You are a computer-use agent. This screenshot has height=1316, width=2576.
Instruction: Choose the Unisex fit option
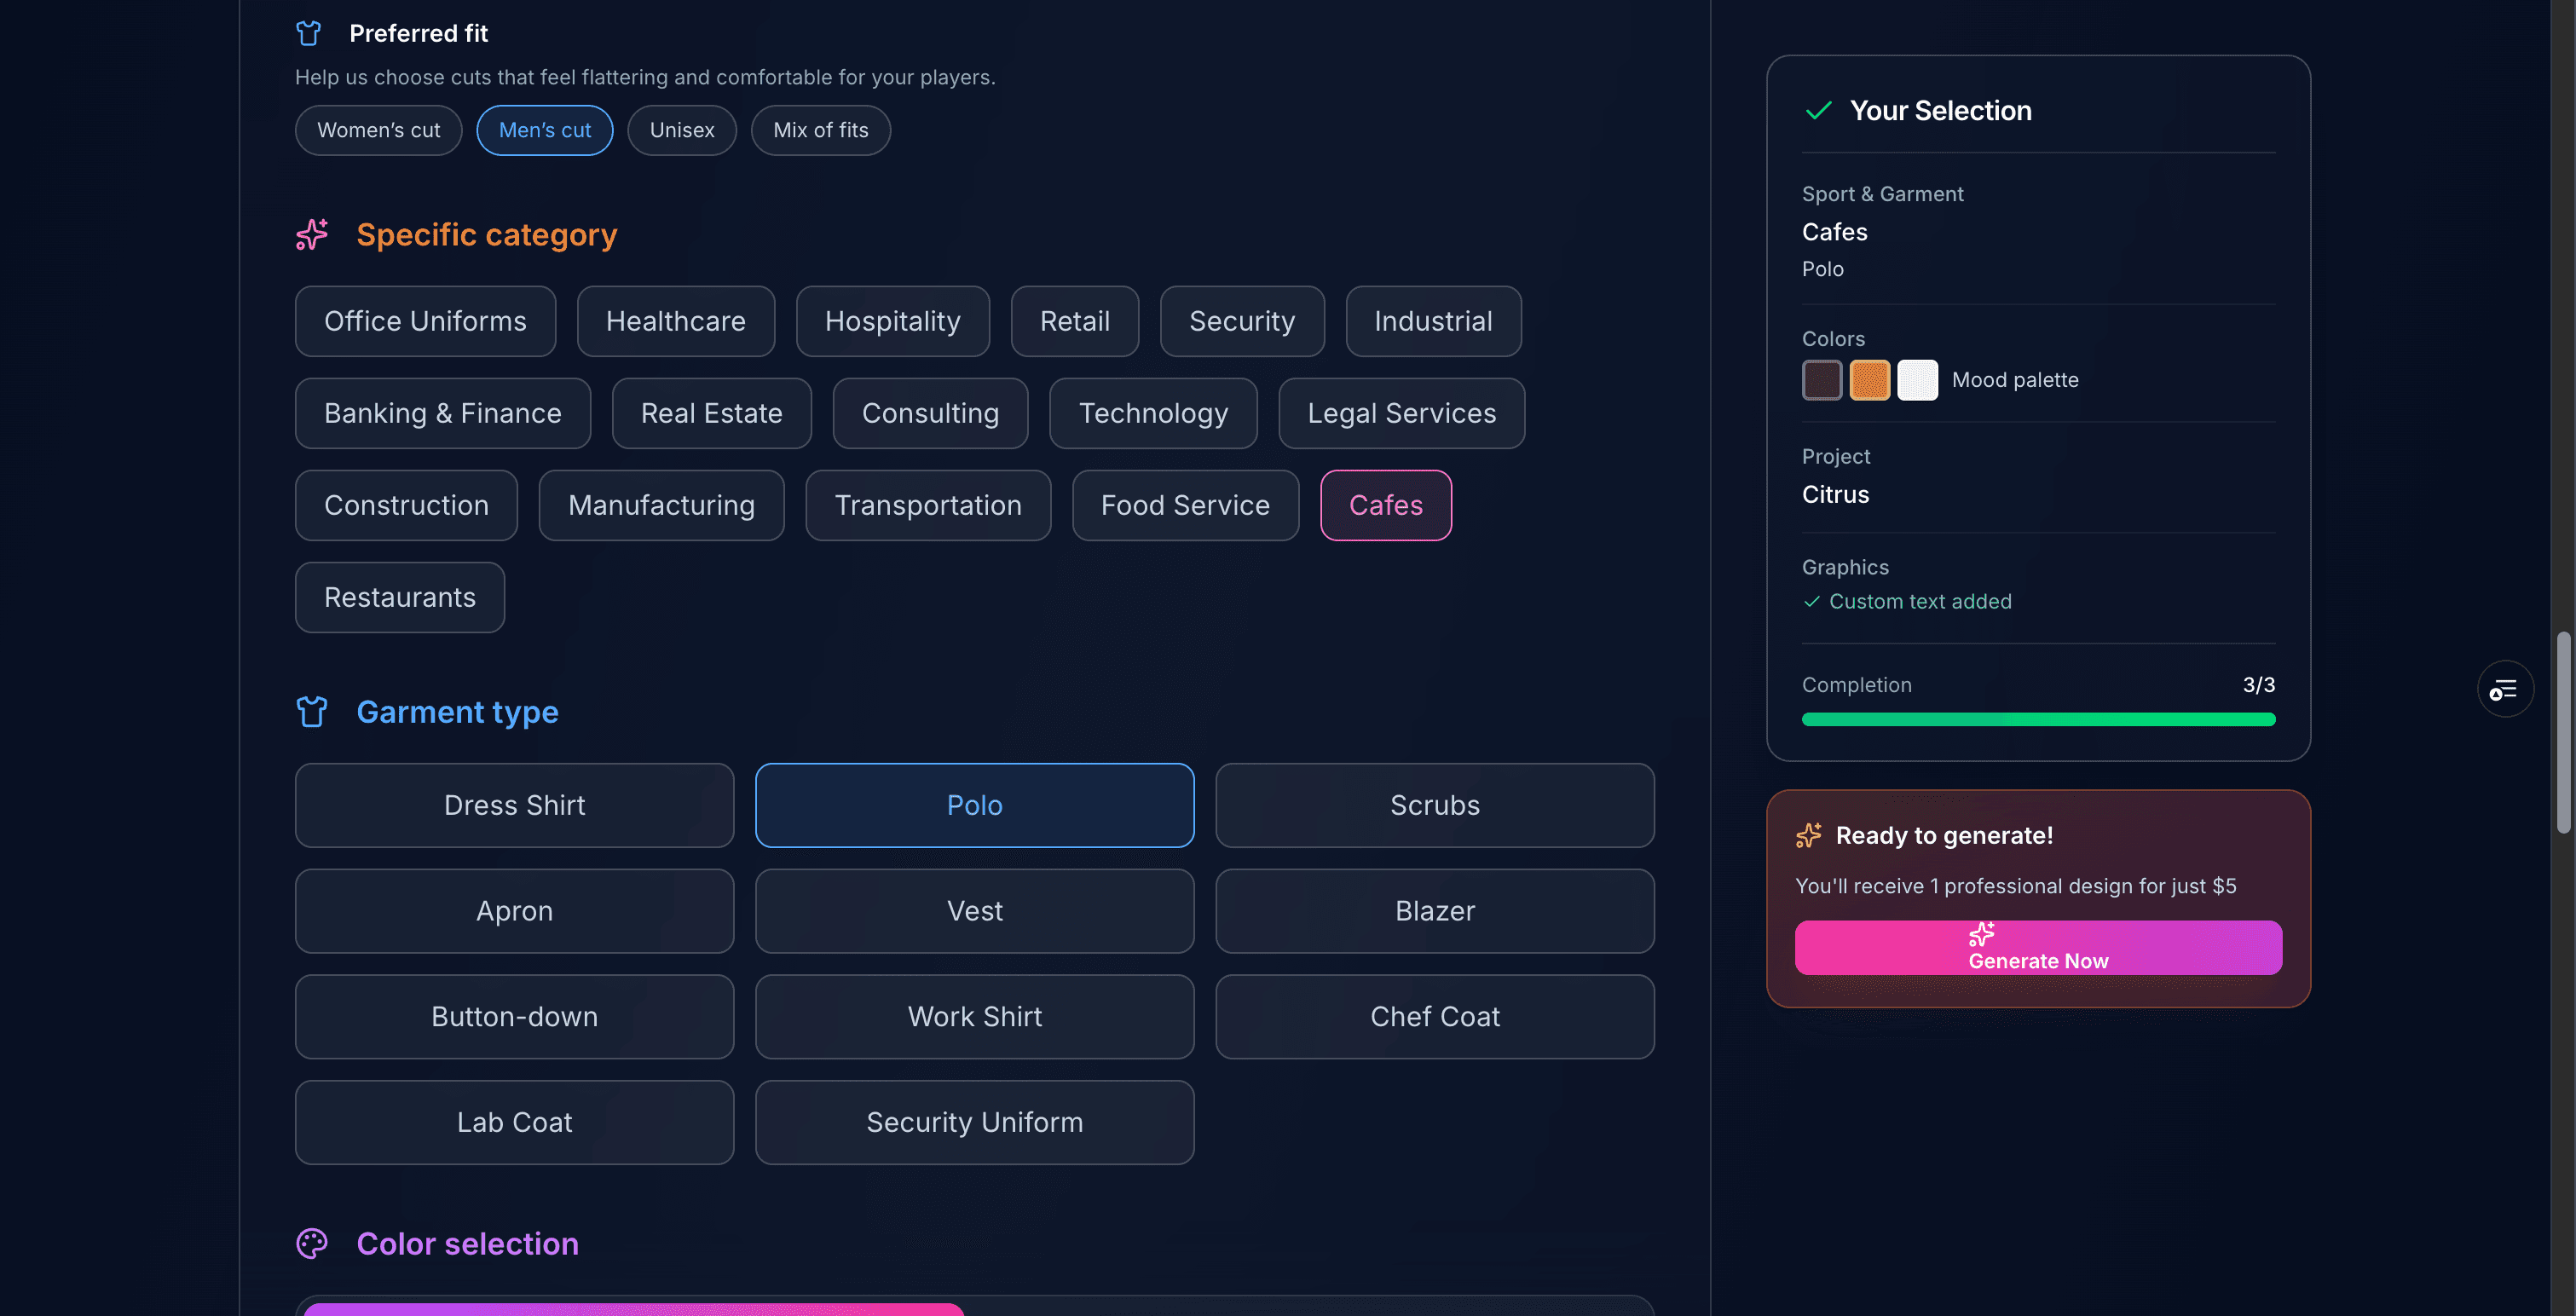click(681, 130)
